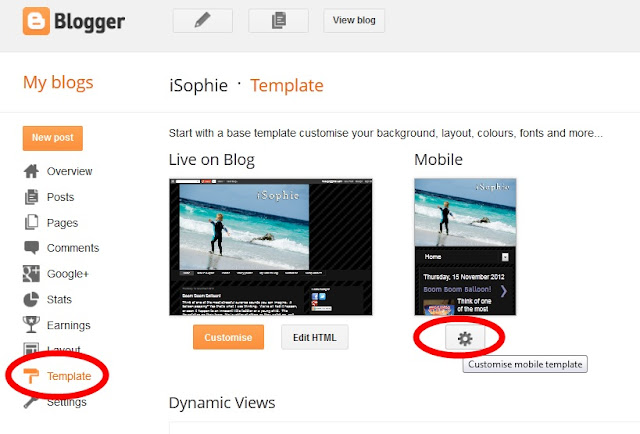The image size is (640, 434).
Task: Go to Posts section
Action: pos(60,197)
